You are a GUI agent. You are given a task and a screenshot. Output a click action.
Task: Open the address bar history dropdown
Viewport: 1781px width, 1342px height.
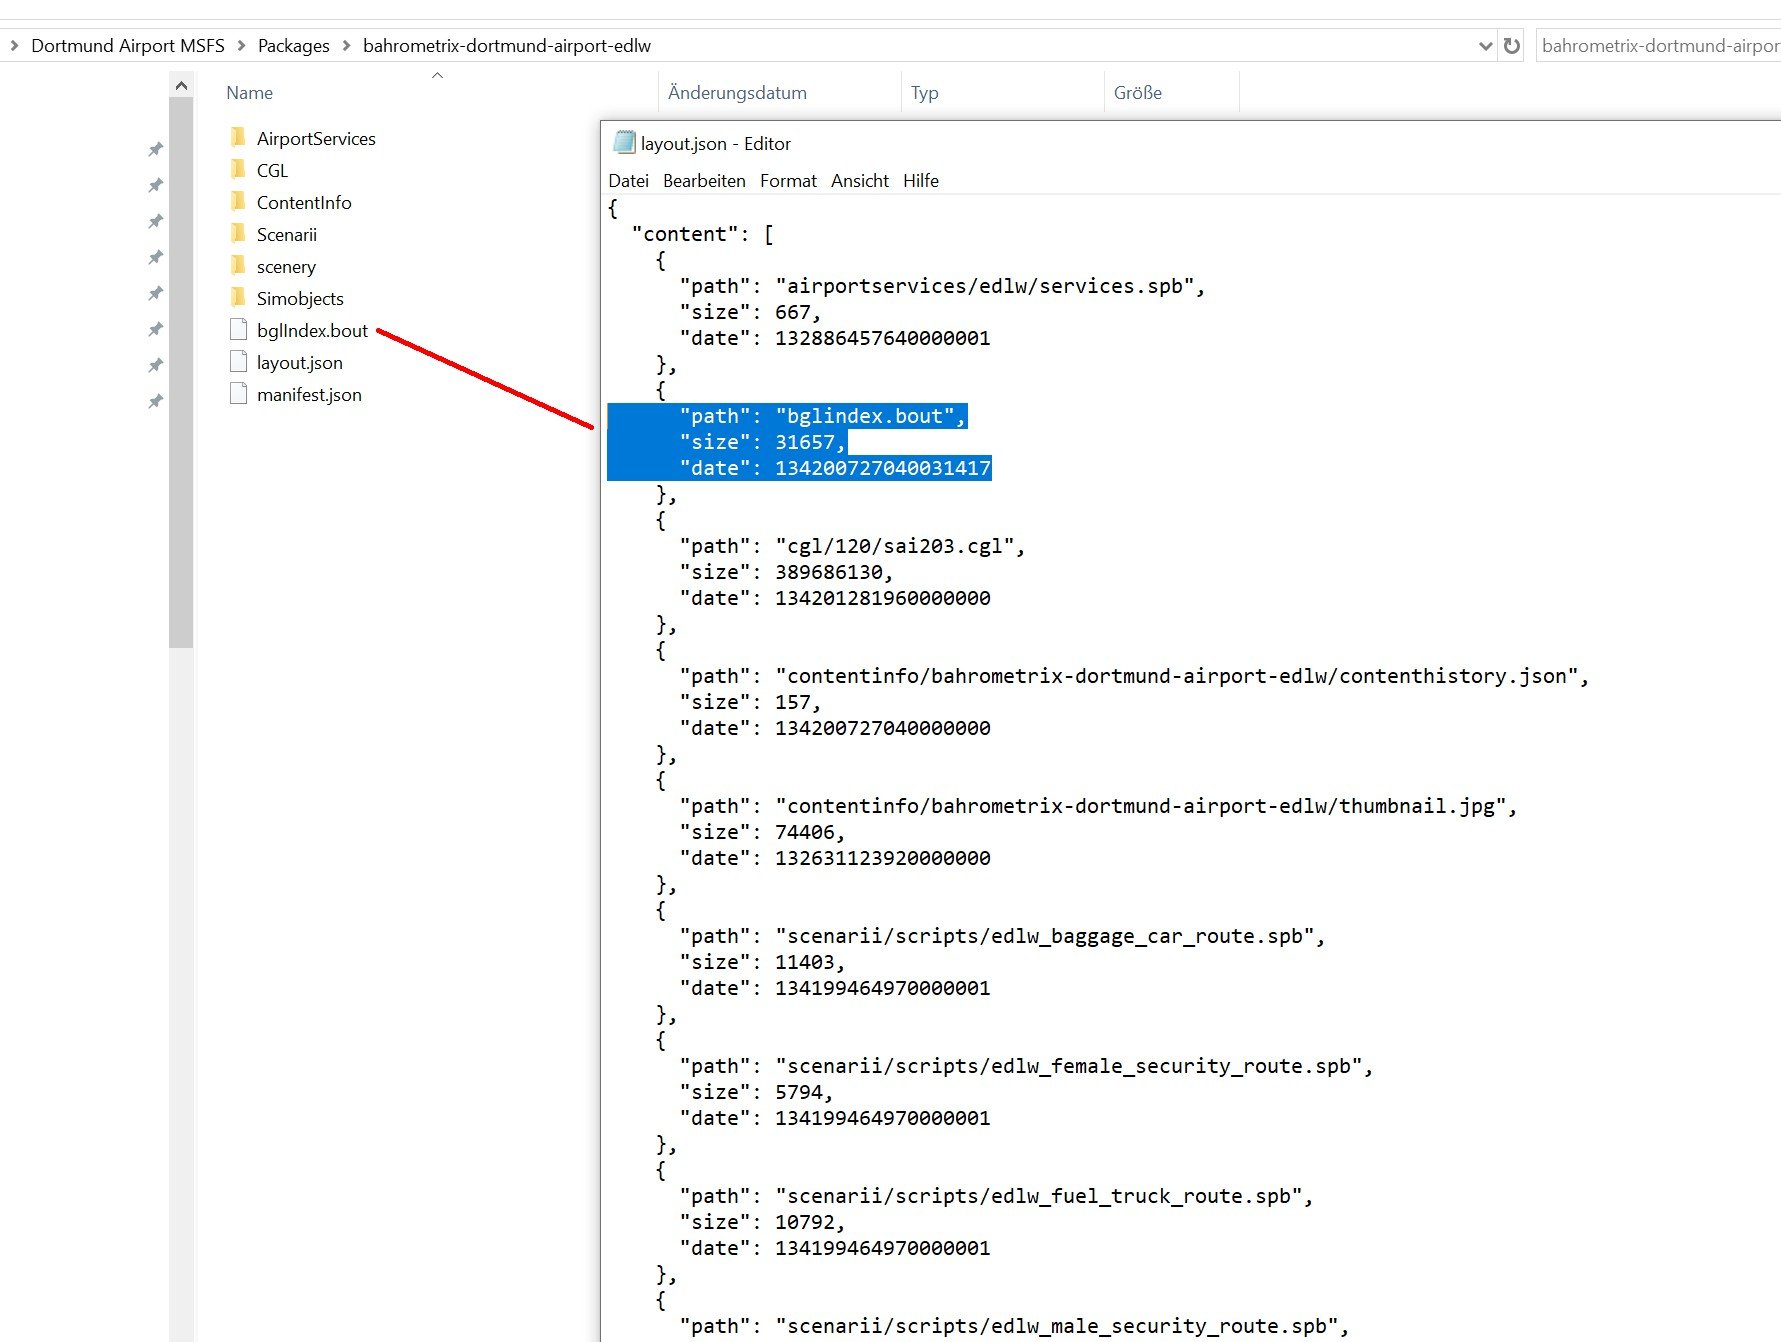click(1485, 46)
